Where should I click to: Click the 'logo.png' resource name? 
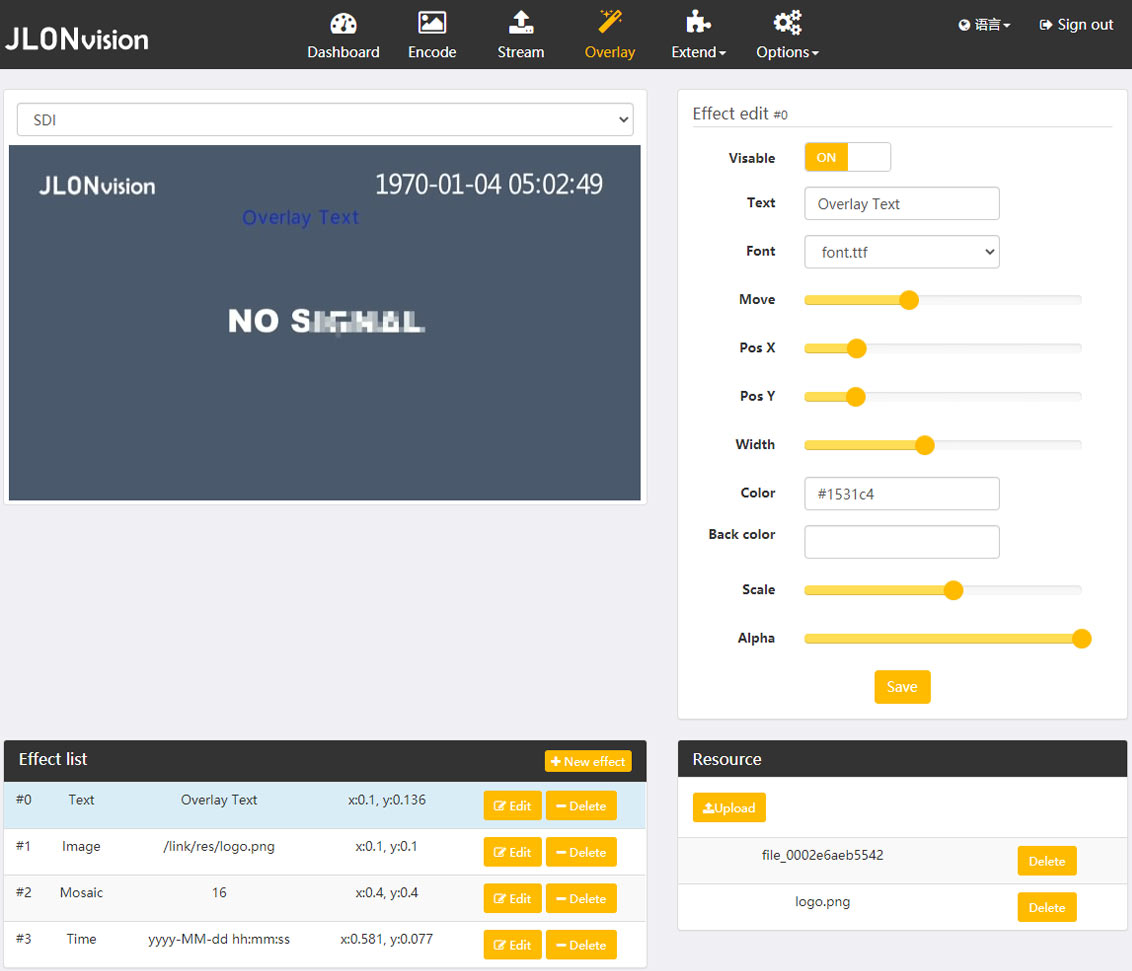(x=822, y=902)
